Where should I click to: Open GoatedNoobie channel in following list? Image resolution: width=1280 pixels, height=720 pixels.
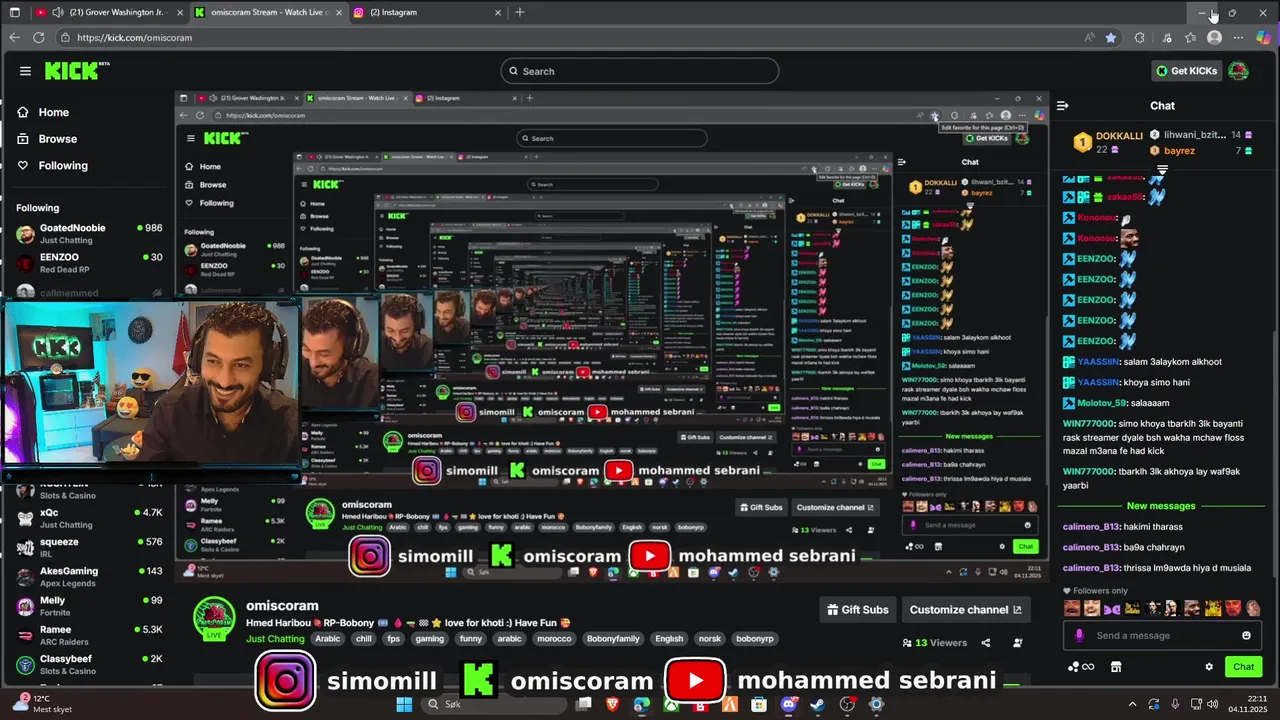tap(88, 234)
